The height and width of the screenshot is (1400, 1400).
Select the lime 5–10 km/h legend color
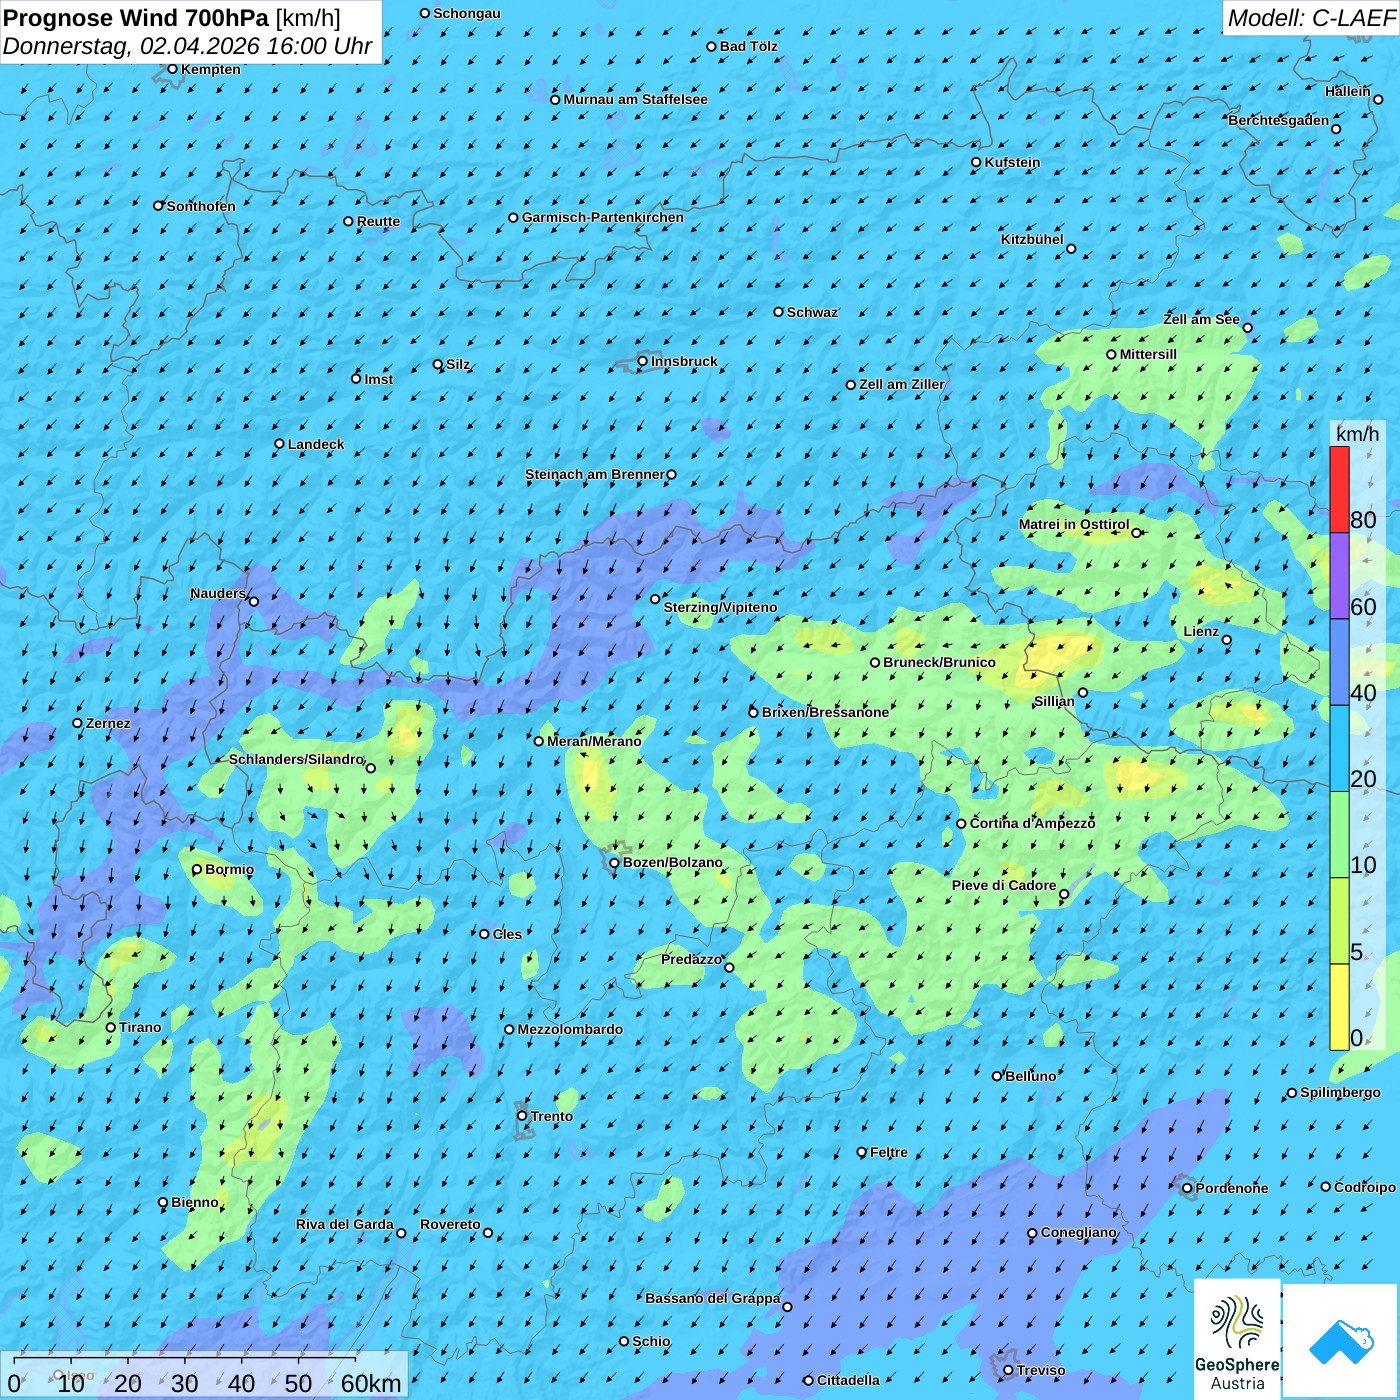[1339, 921]
